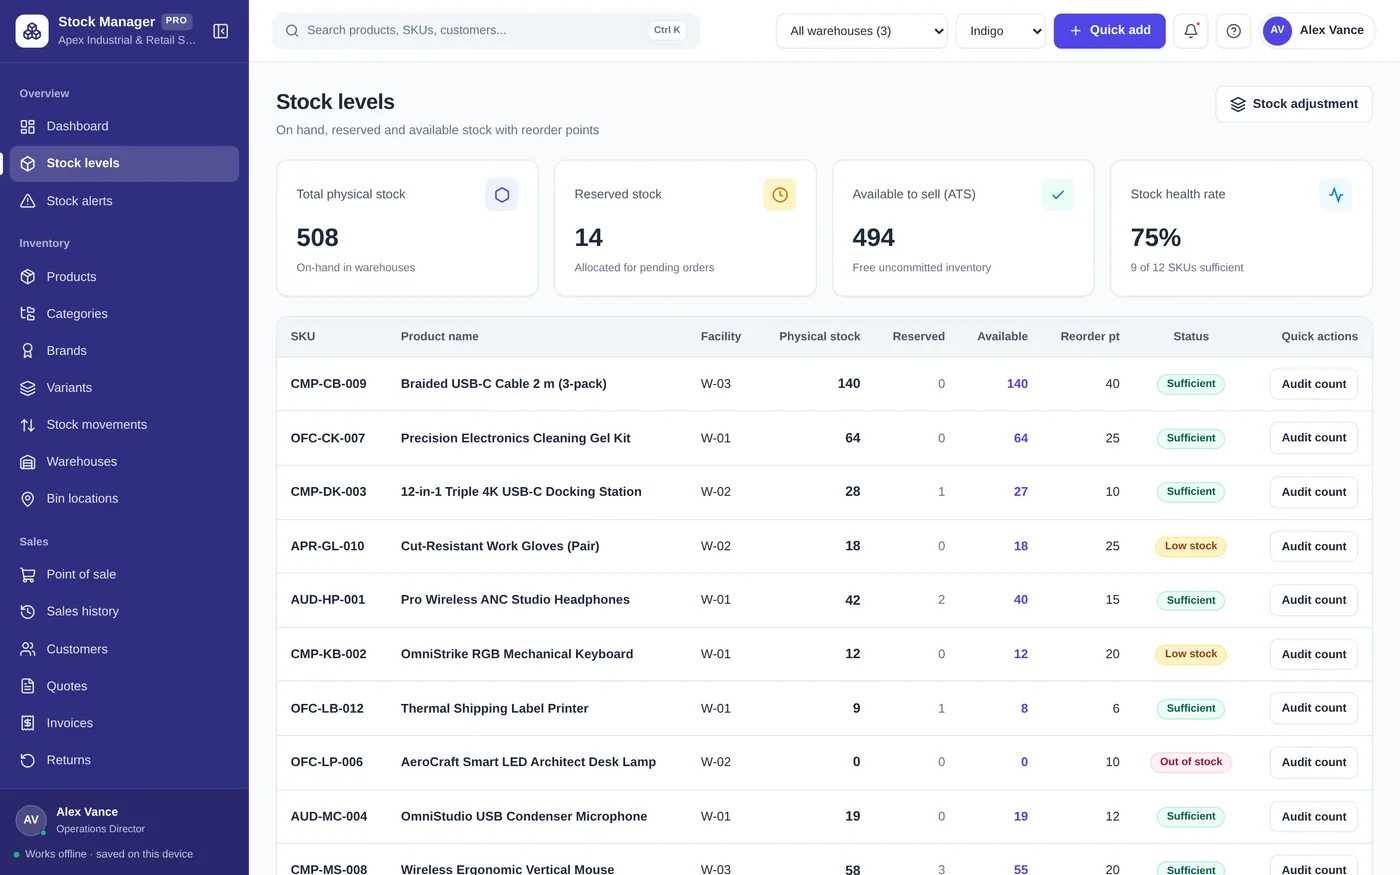This screenshot has width=1400, height=875.
Task: Open the Products page
Action: pos(124,277)
